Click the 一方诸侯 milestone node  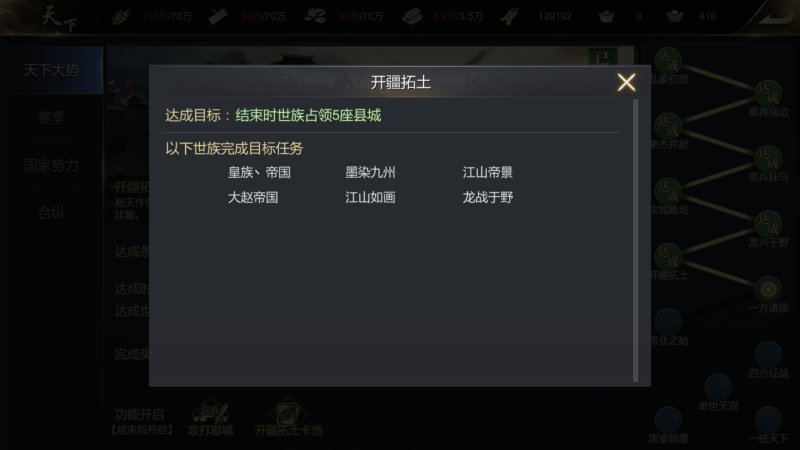point(768,289)
